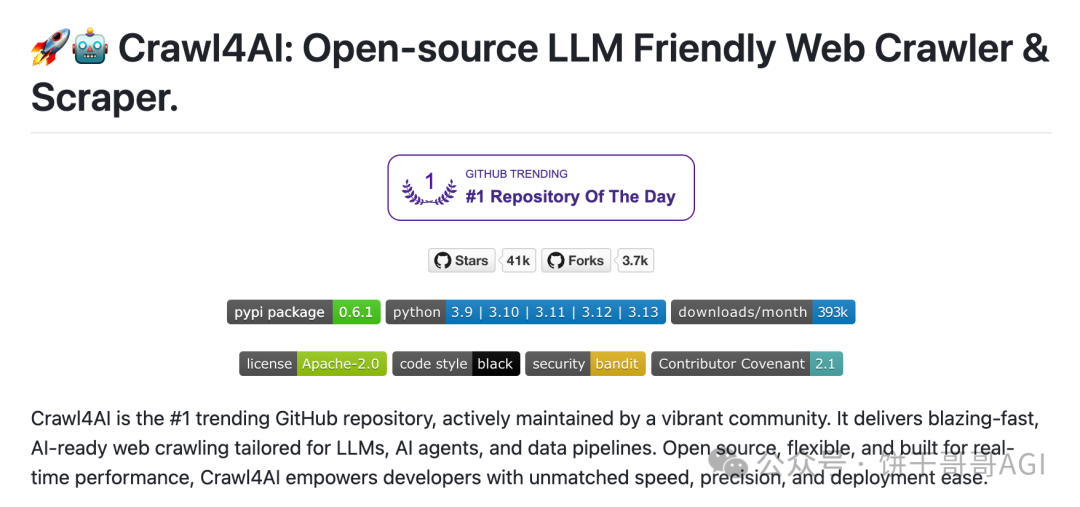Click the #1 Repository Of The Day text
The width and height of the screenshot is (1080, 507).
570,197
